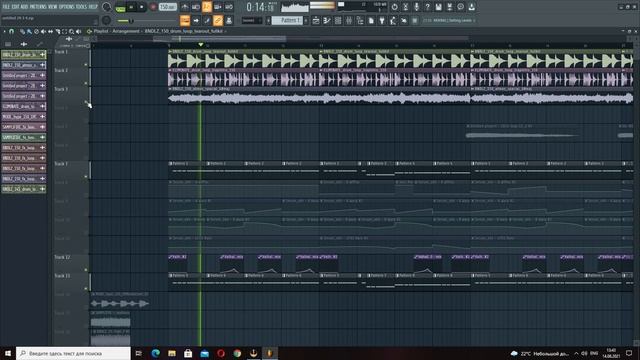This screenshot has height=360, width=640.
Task: Click the render export audio icon
Action: point(449,7)
